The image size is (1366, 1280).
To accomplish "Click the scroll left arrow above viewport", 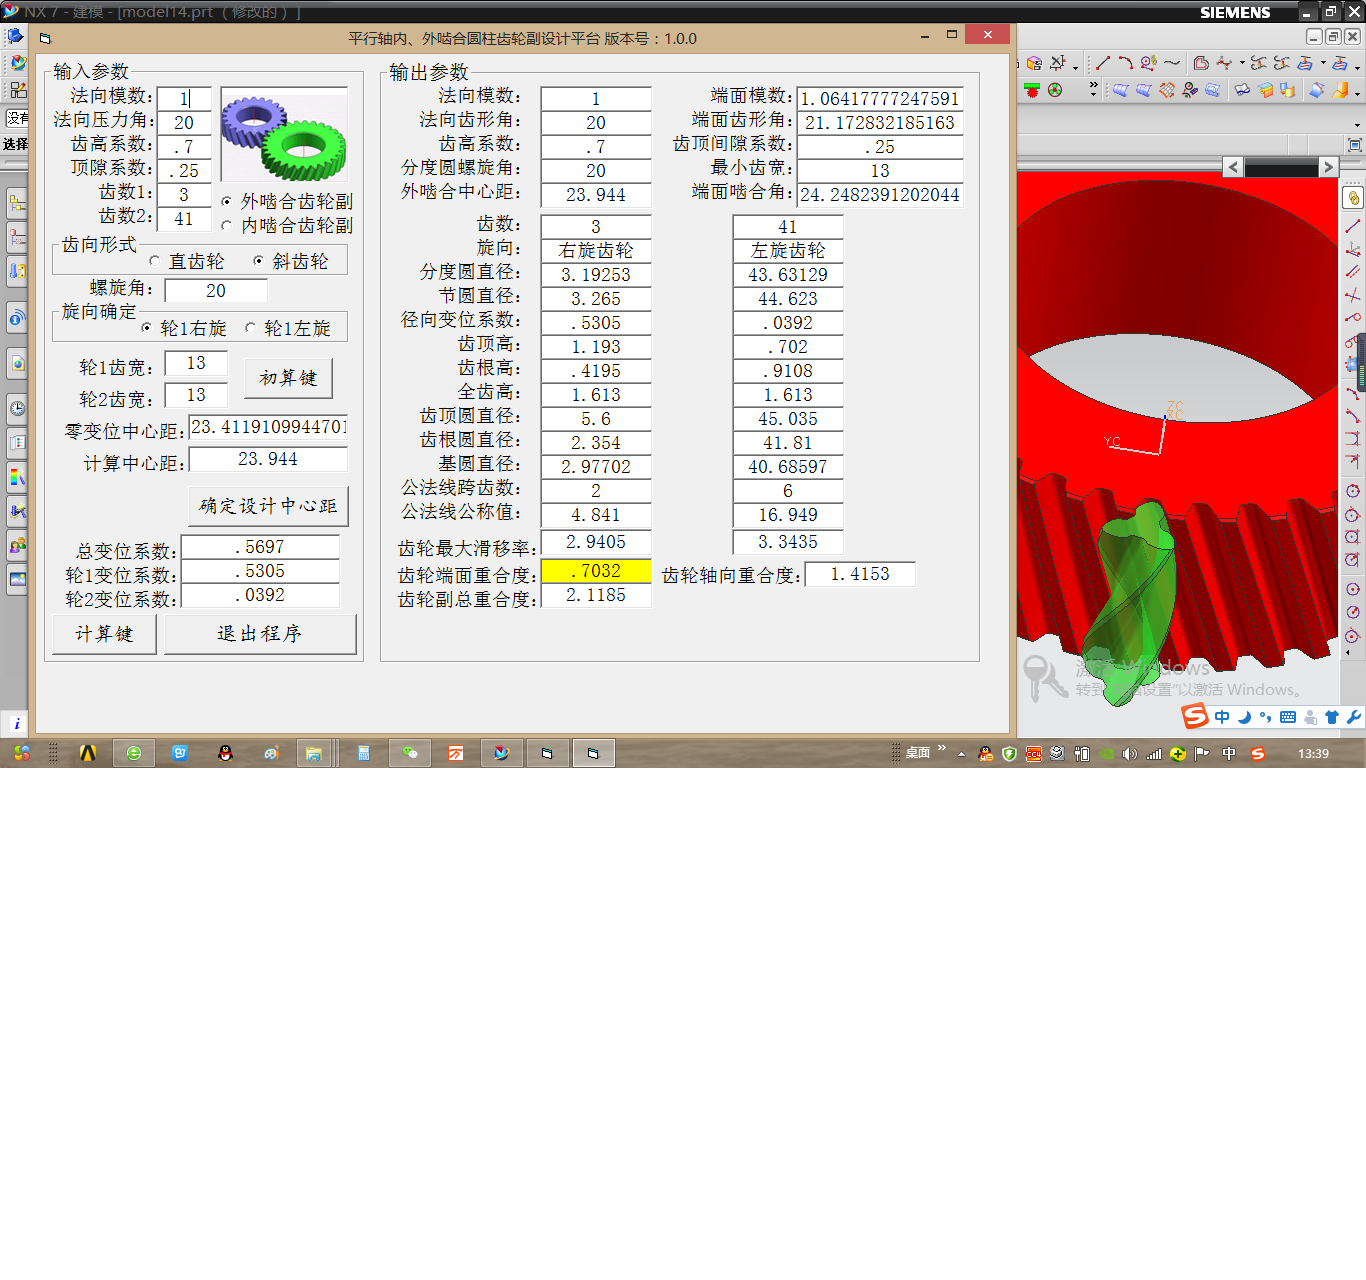I will point(1233,167).
